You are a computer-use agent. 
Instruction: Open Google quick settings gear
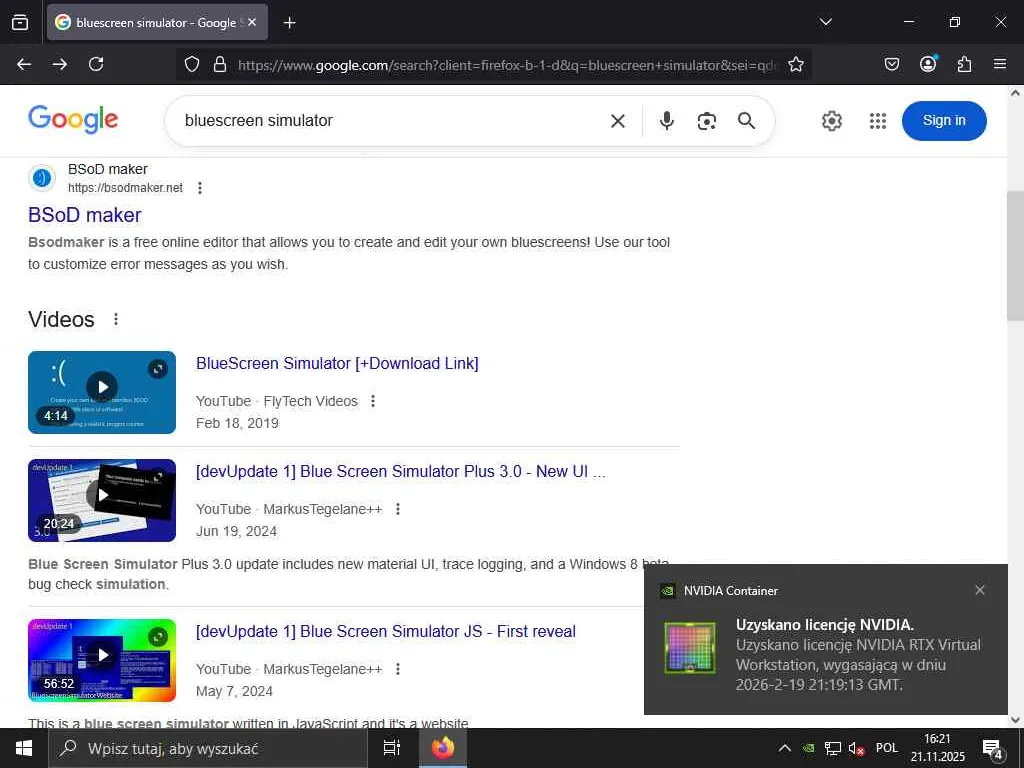[x=831, y=121]
